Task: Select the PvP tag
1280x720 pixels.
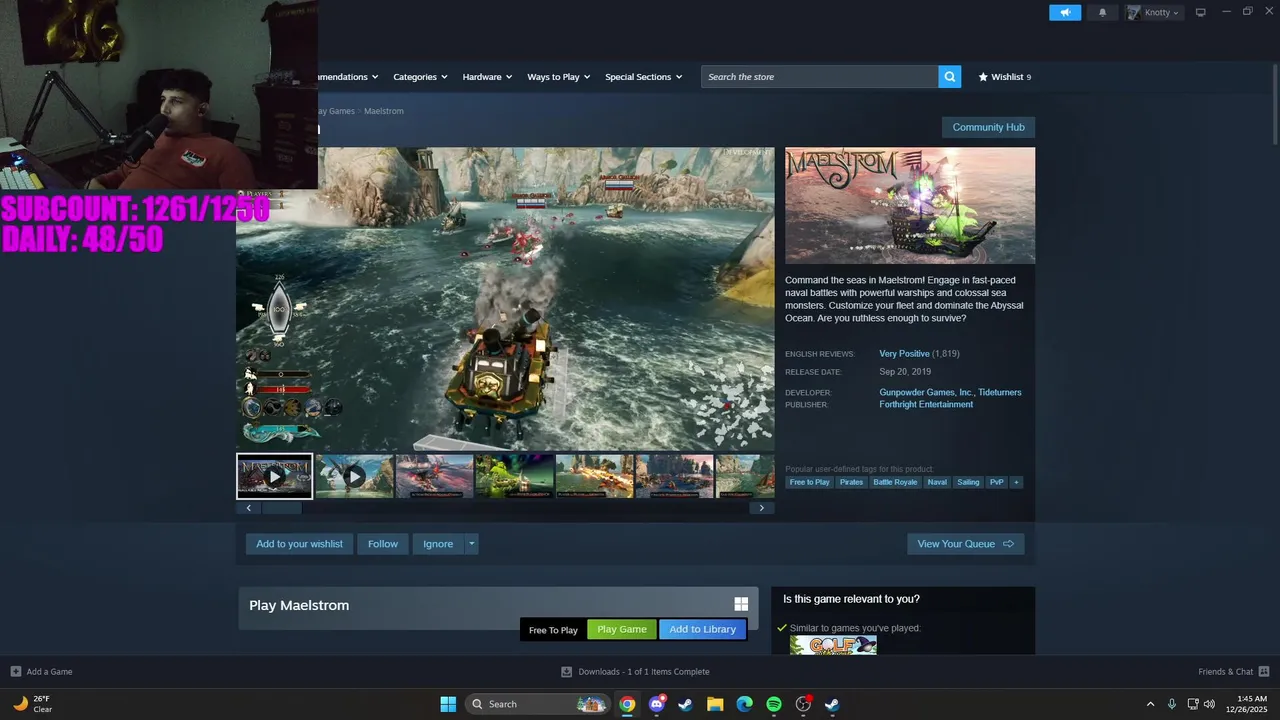Action: pos(997,482)
